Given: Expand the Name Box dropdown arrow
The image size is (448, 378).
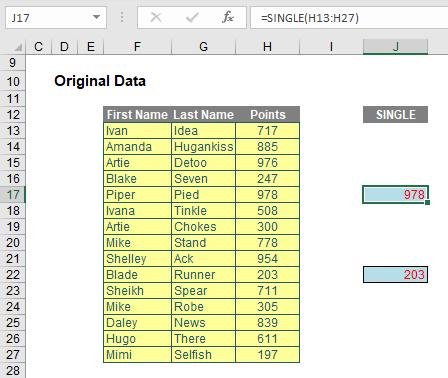Looking at the screenshot, I should 96,17.
